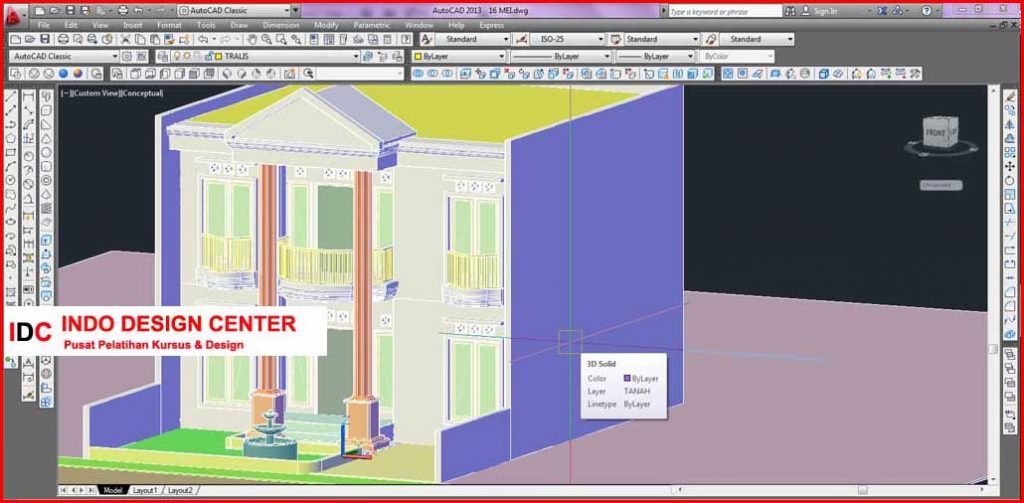
Task: Open the Modify menu
Action: [x=326, y=25]
